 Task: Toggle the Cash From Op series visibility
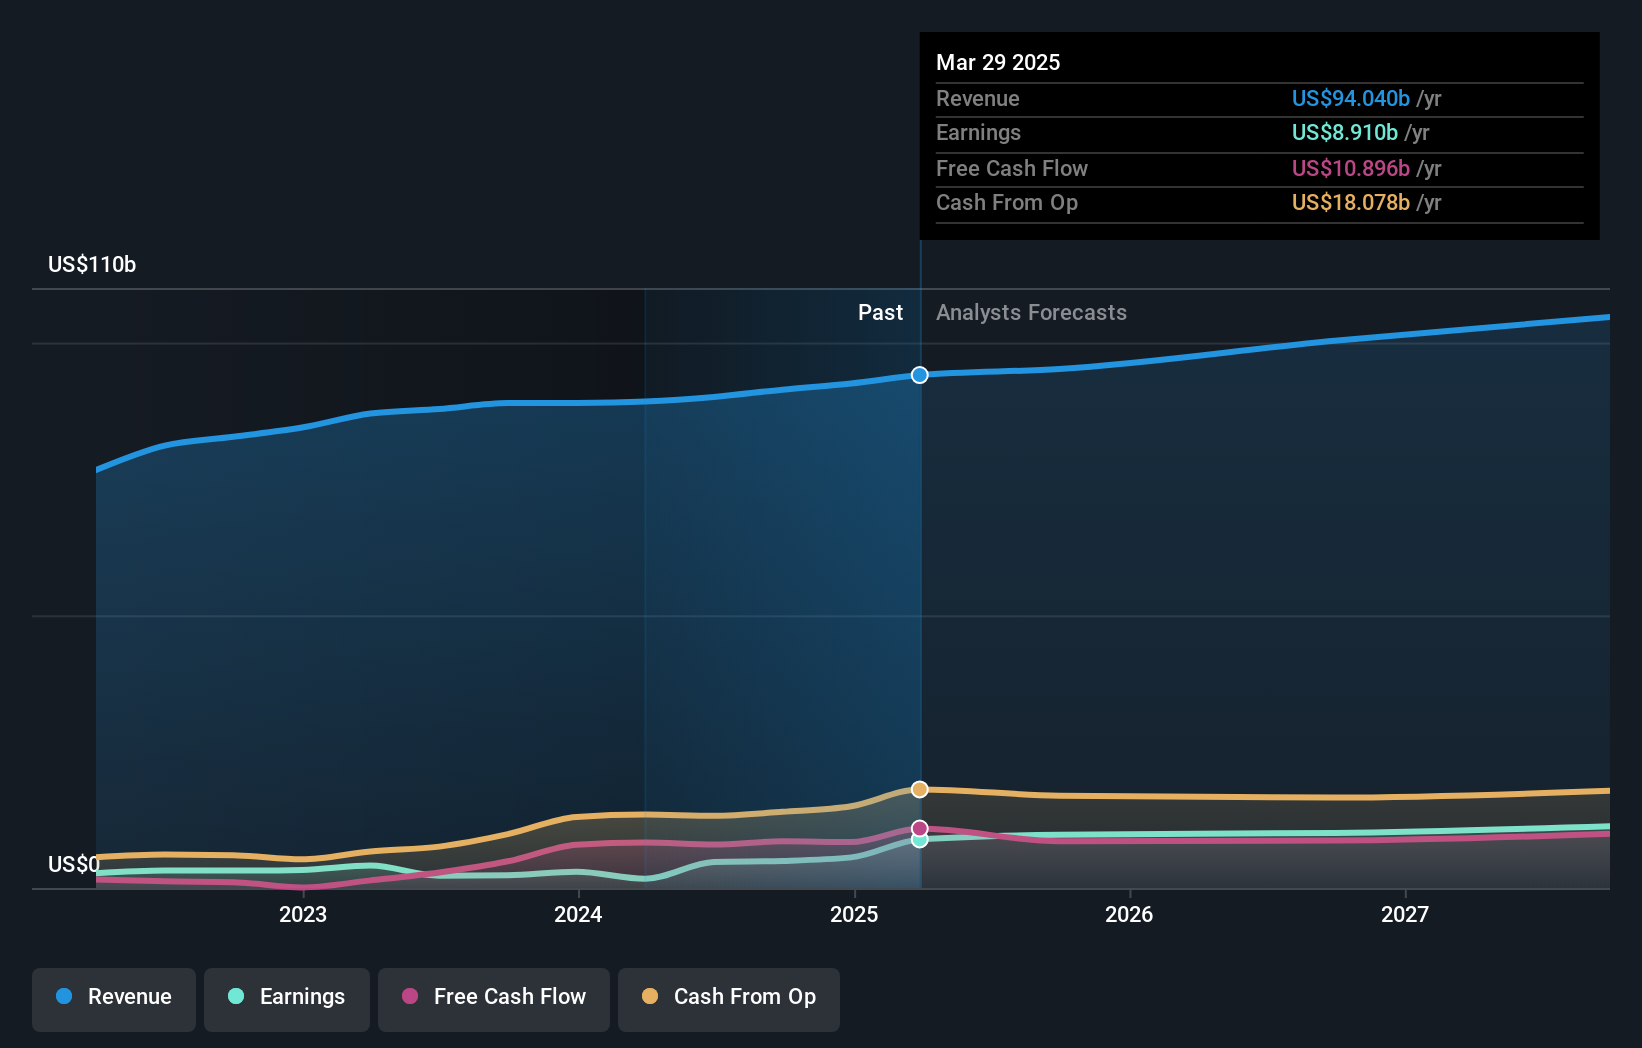(728, 997)
